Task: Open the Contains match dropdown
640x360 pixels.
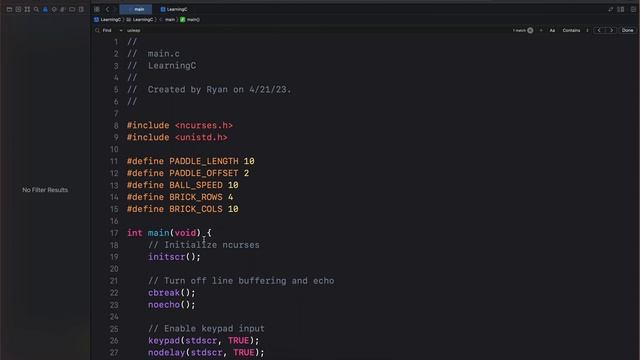Action: (575, 31)
